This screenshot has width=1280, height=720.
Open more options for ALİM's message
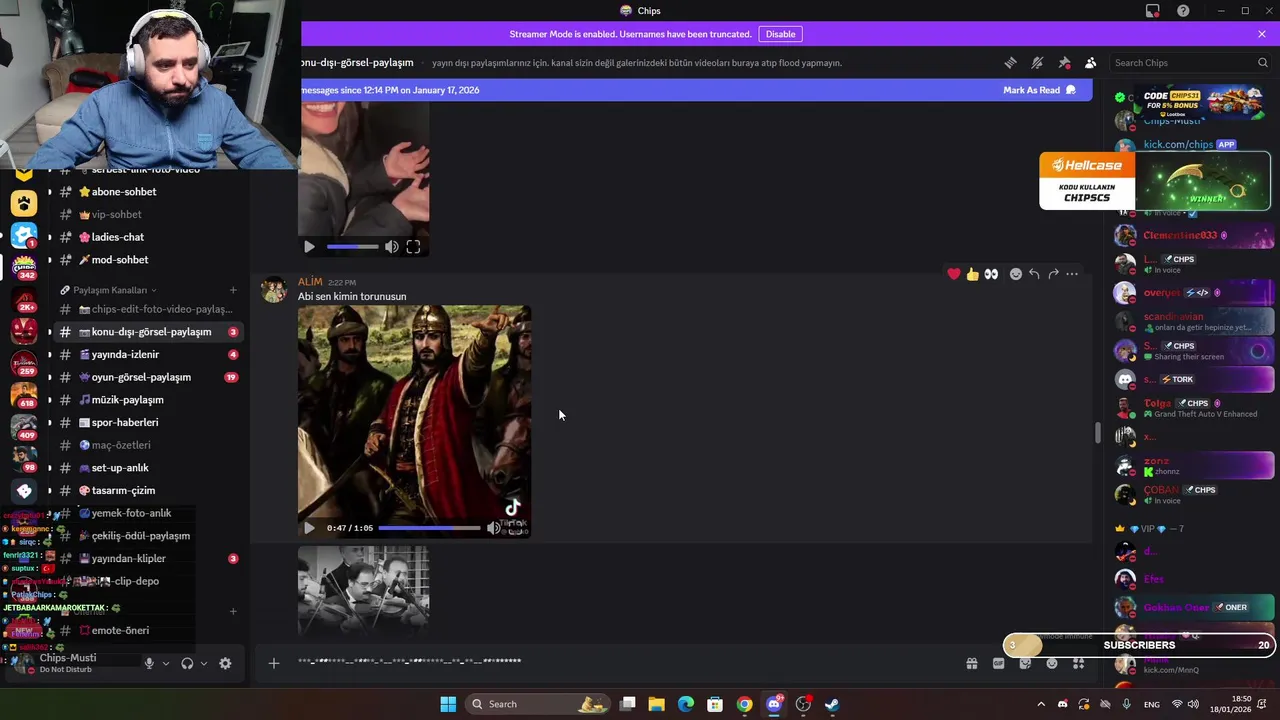(x=1072, y=274)
